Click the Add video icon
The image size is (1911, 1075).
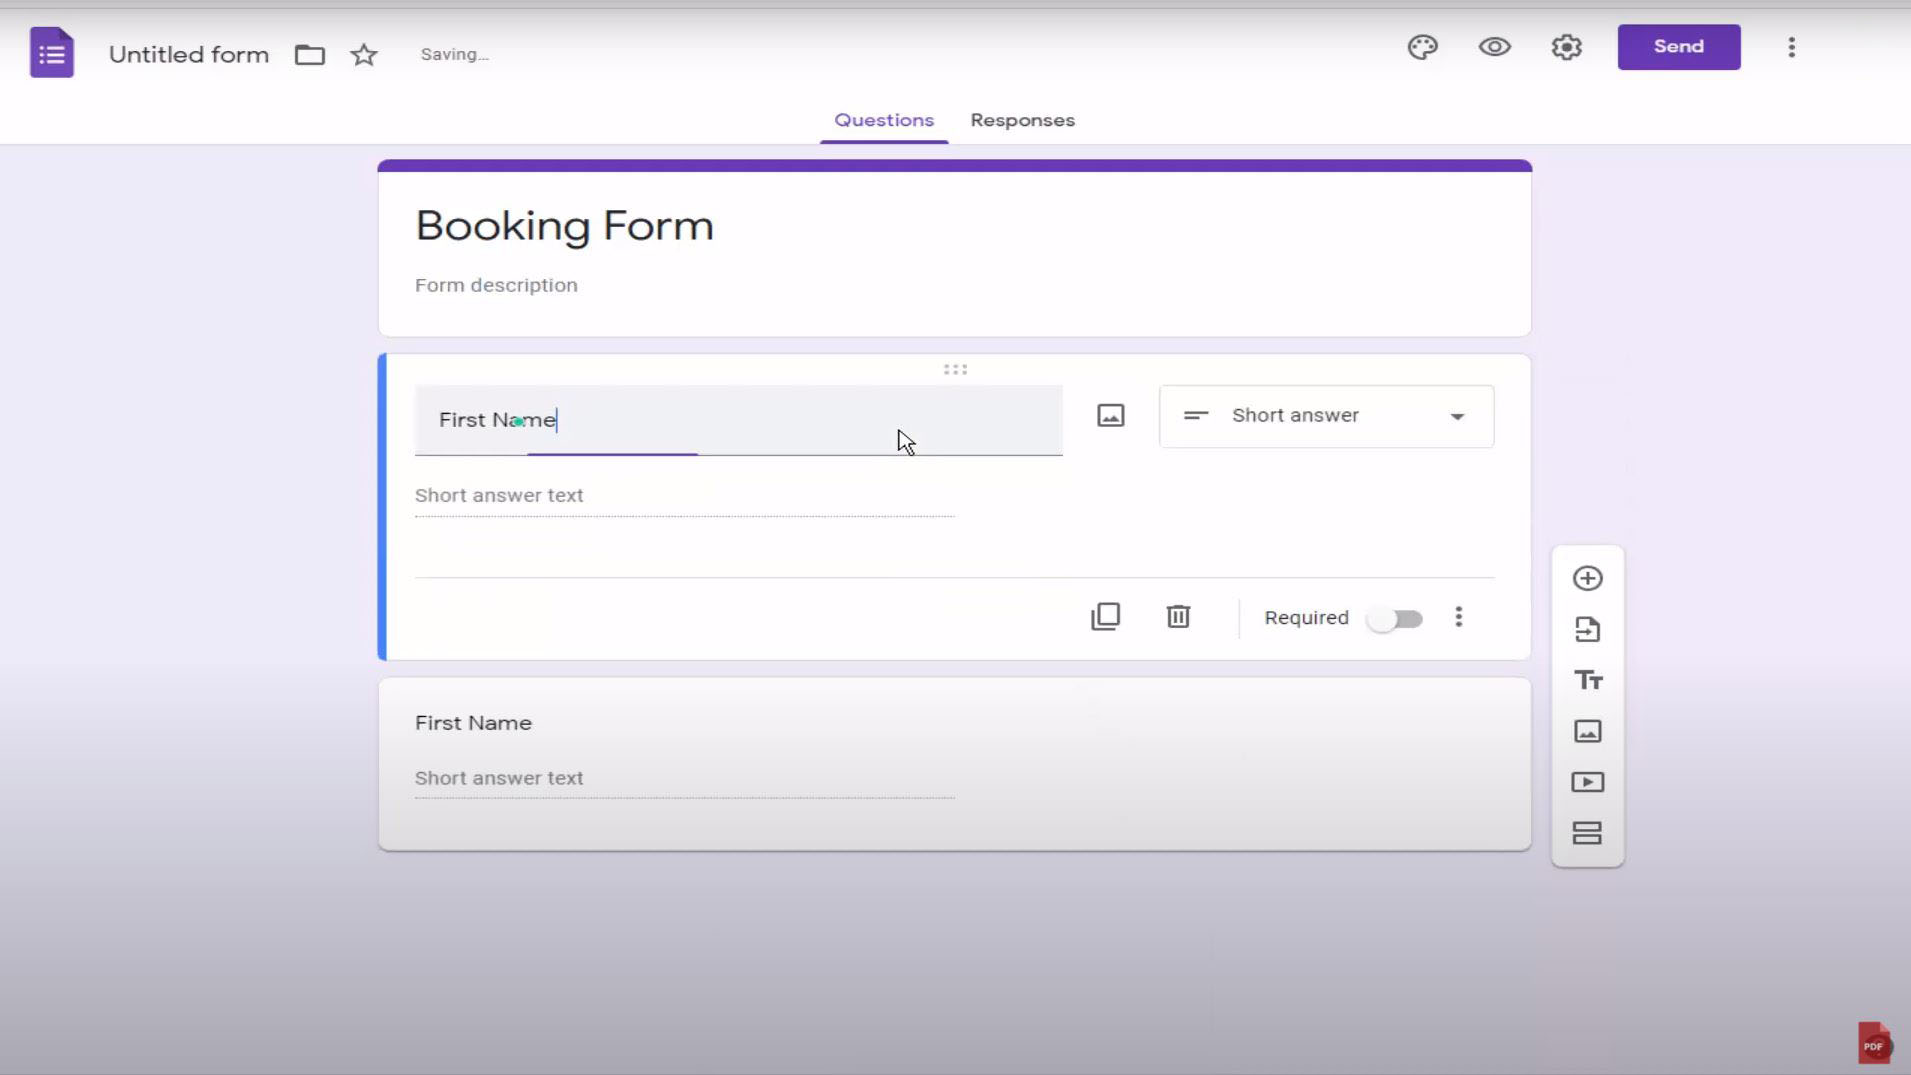1587,782
